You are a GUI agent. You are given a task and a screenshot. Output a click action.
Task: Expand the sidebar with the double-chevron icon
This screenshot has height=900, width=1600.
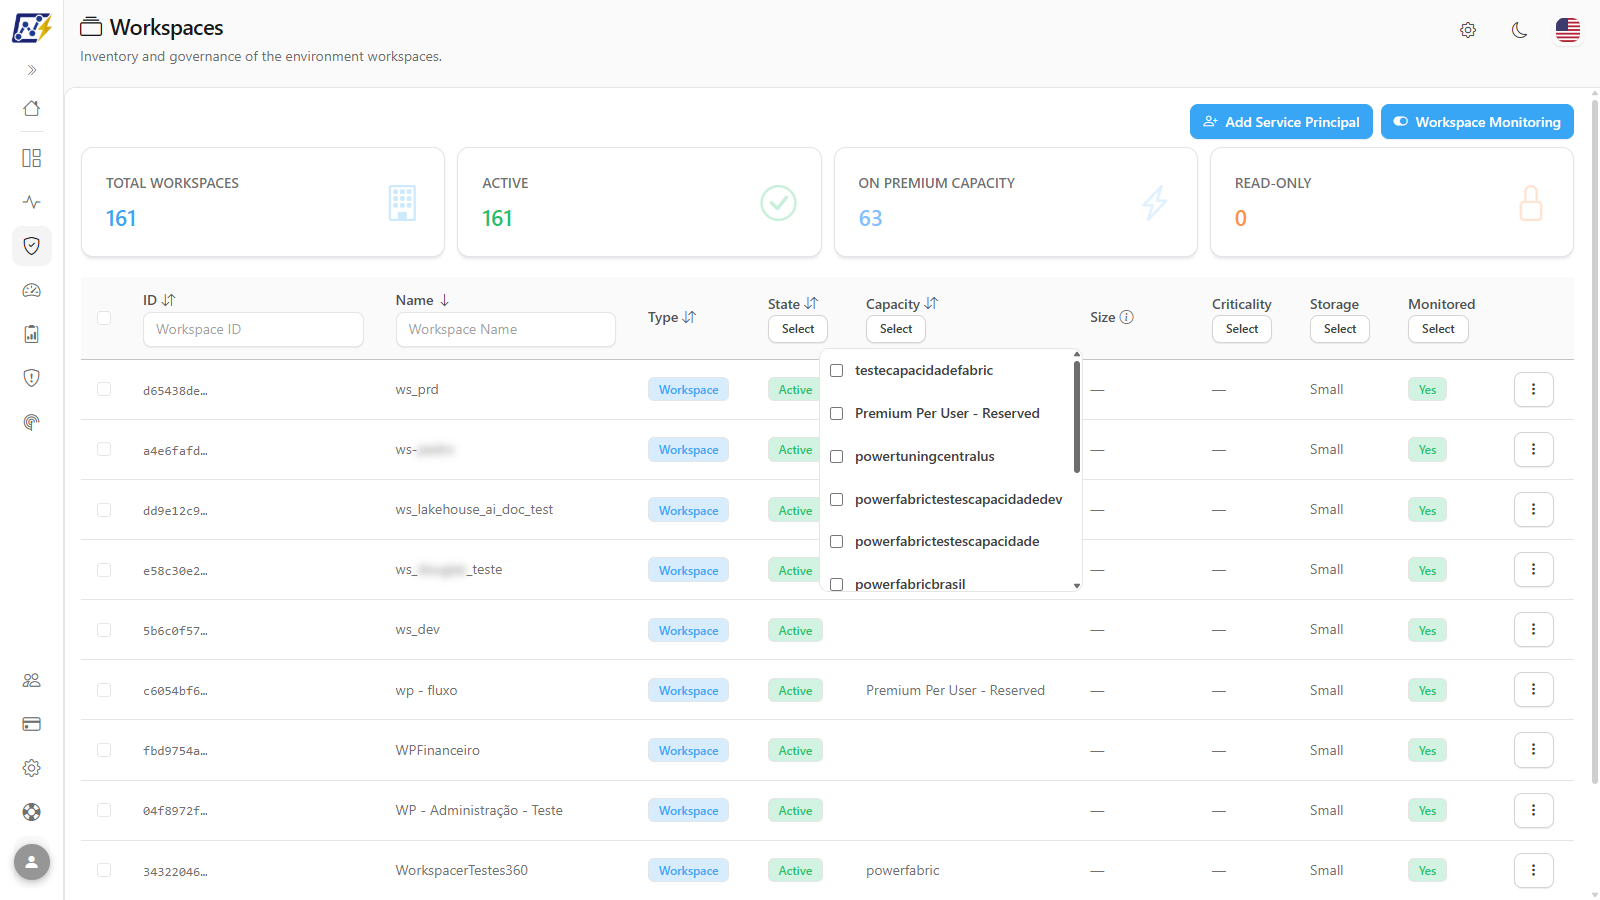coord(32,70)
